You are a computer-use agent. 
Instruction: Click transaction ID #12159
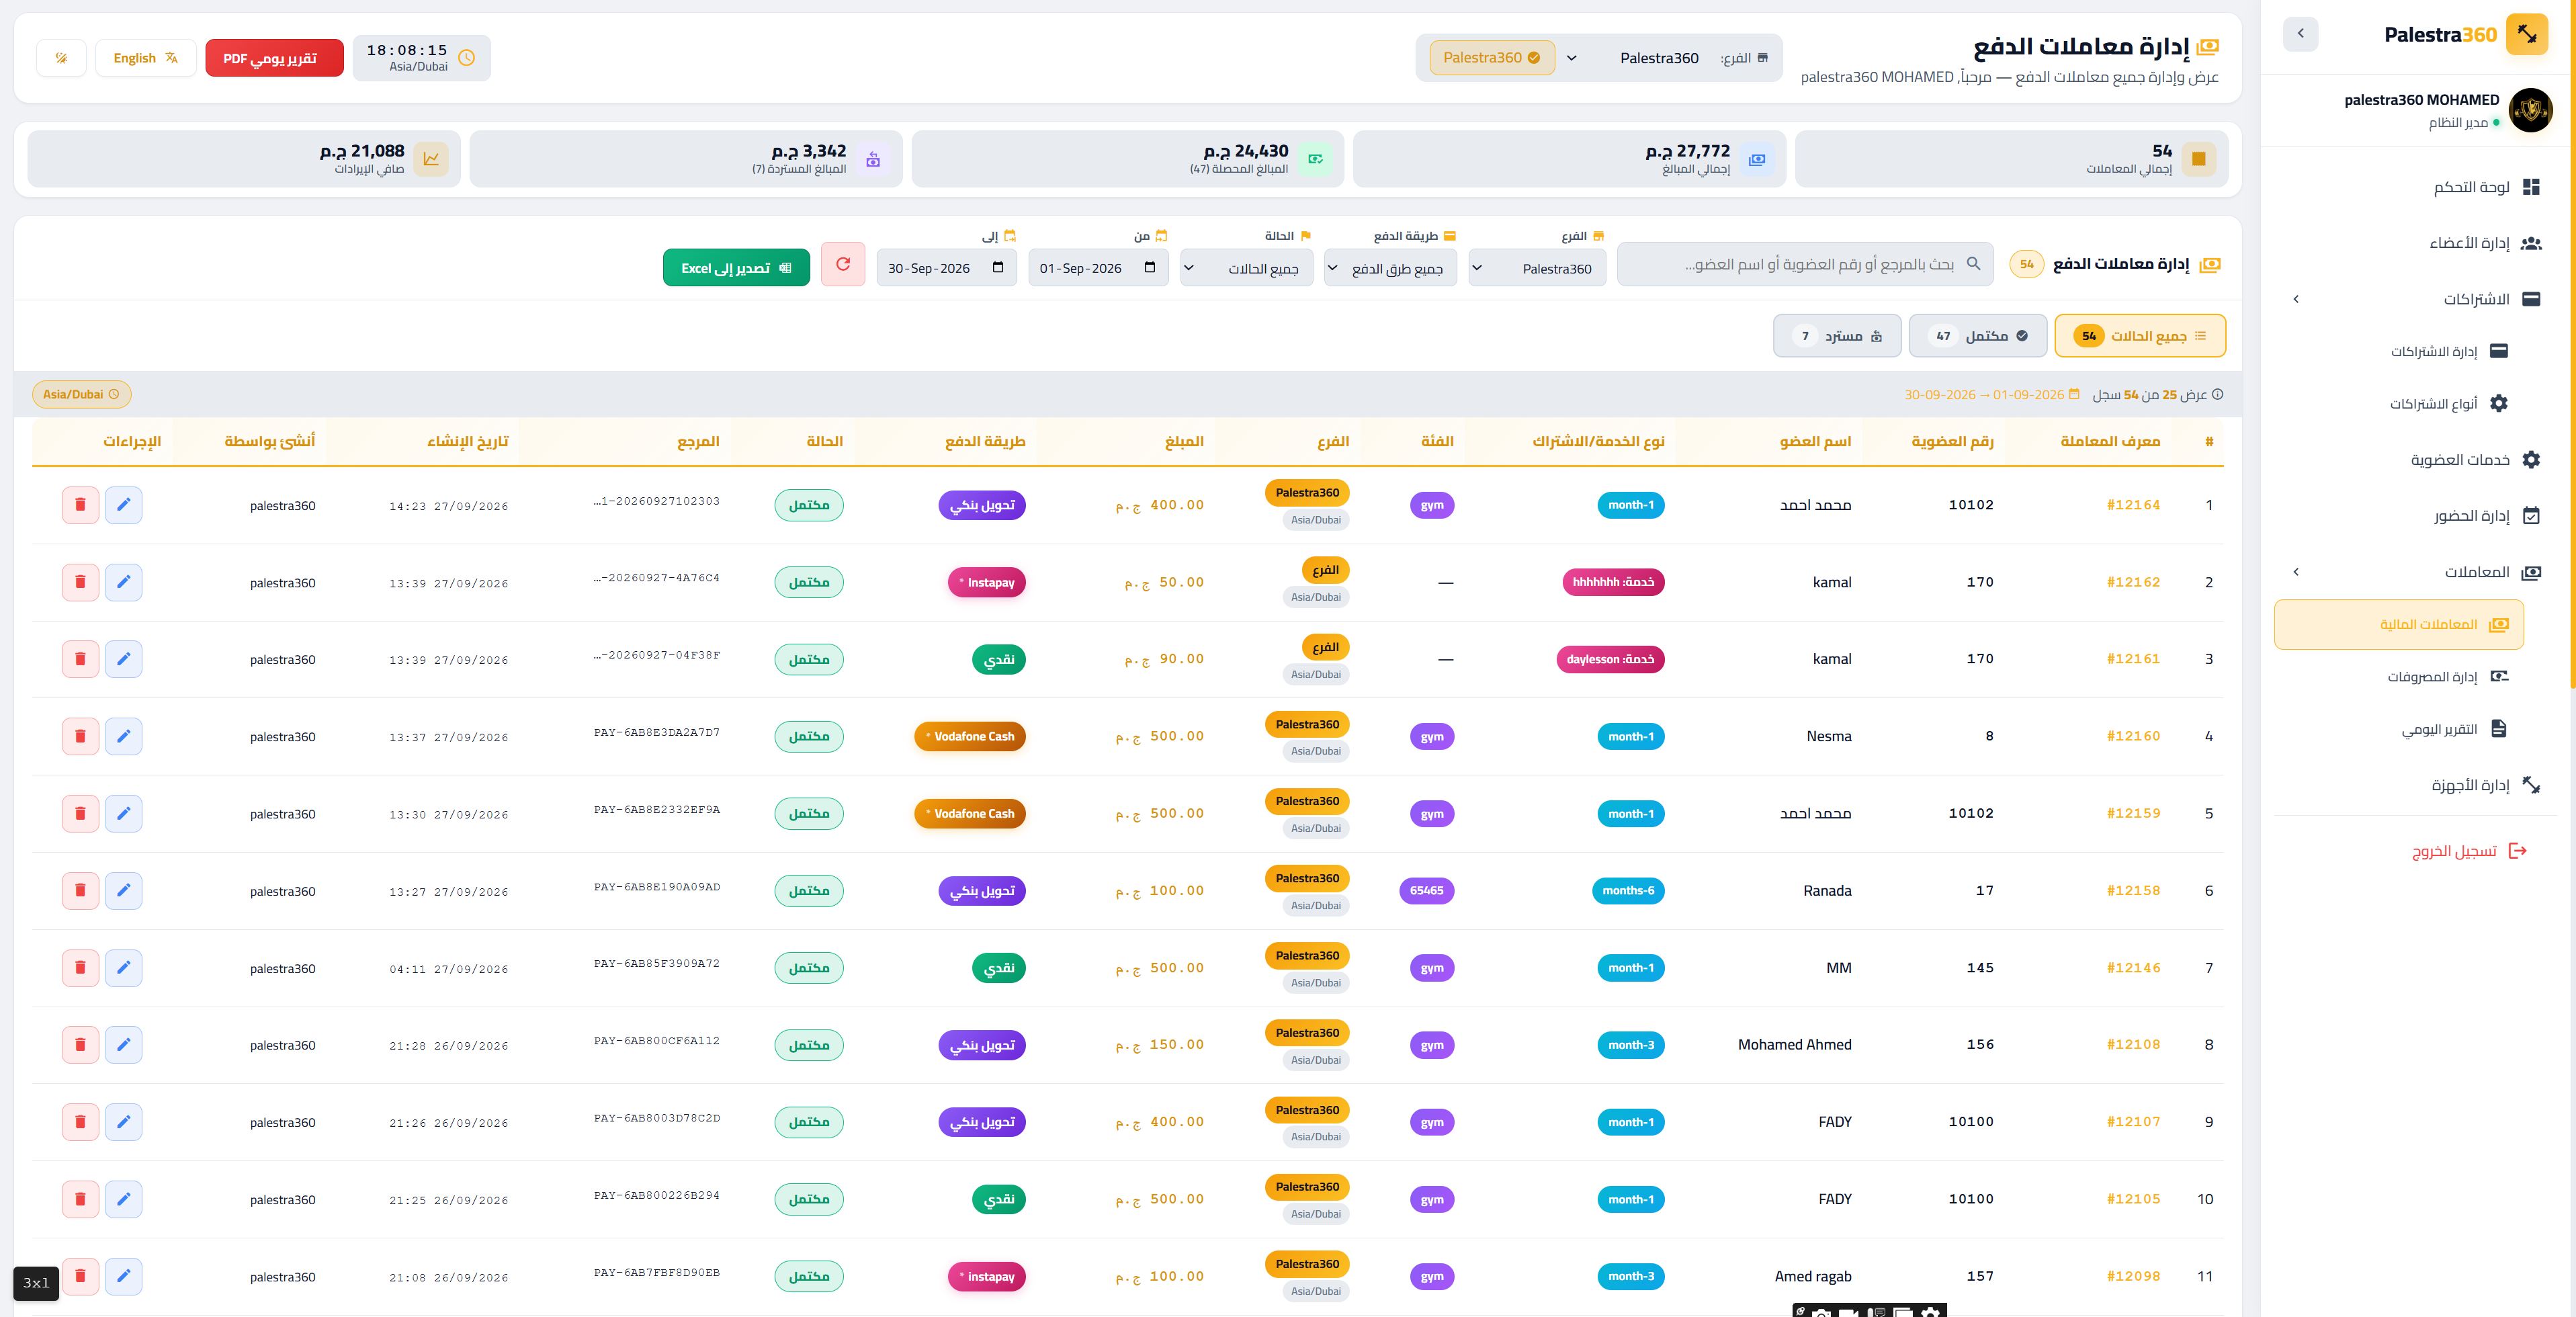point(2133,813)
